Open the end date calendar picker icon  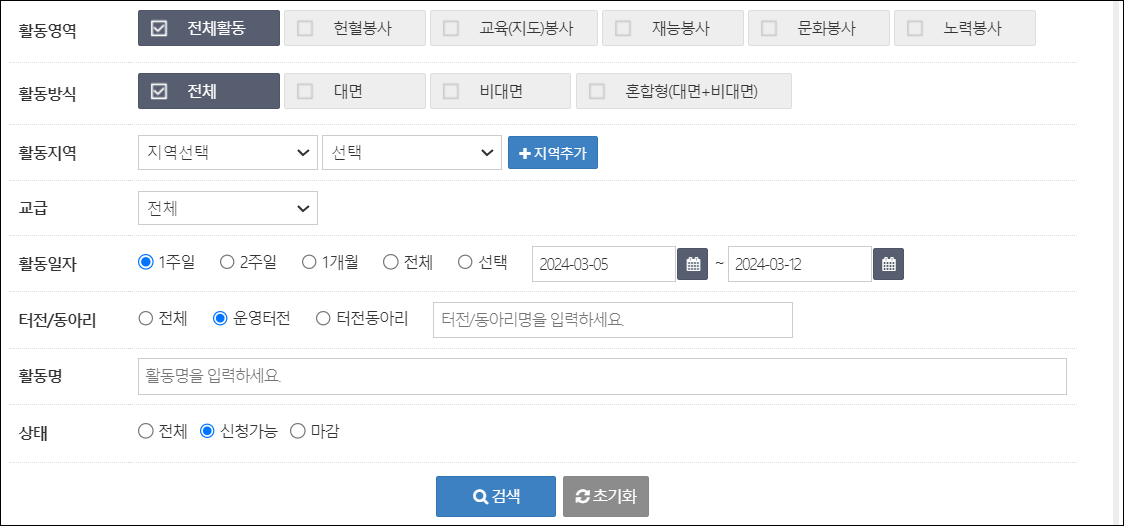pyautogui.click(x=888, y=264)
